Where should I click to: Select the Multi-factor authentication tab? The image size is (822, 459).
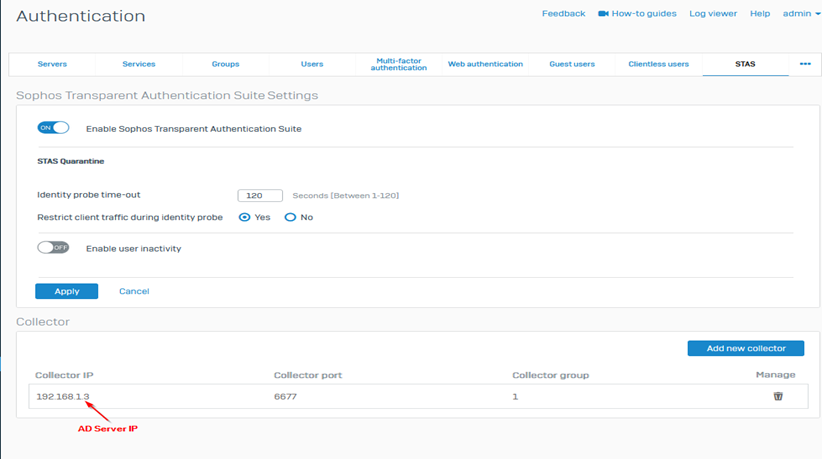coord(399,64)
